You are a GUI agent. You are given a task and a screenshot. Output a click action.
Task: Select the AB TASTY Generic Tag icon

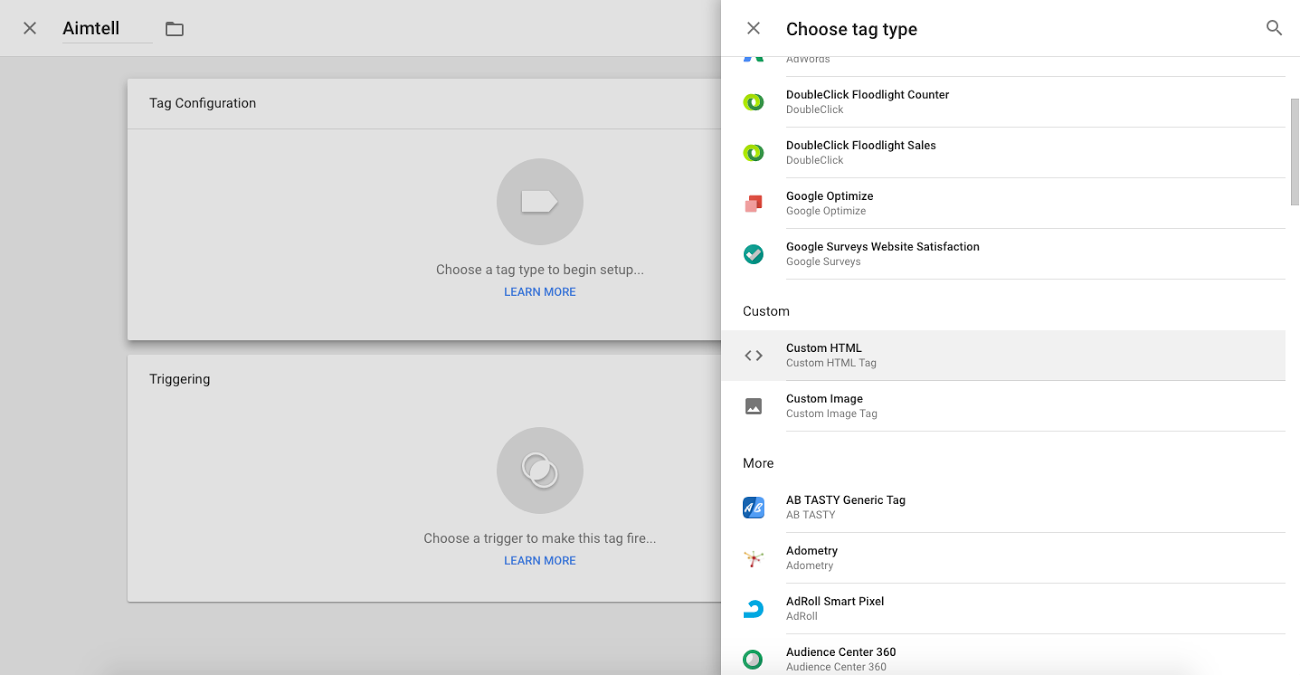point(754,507)
